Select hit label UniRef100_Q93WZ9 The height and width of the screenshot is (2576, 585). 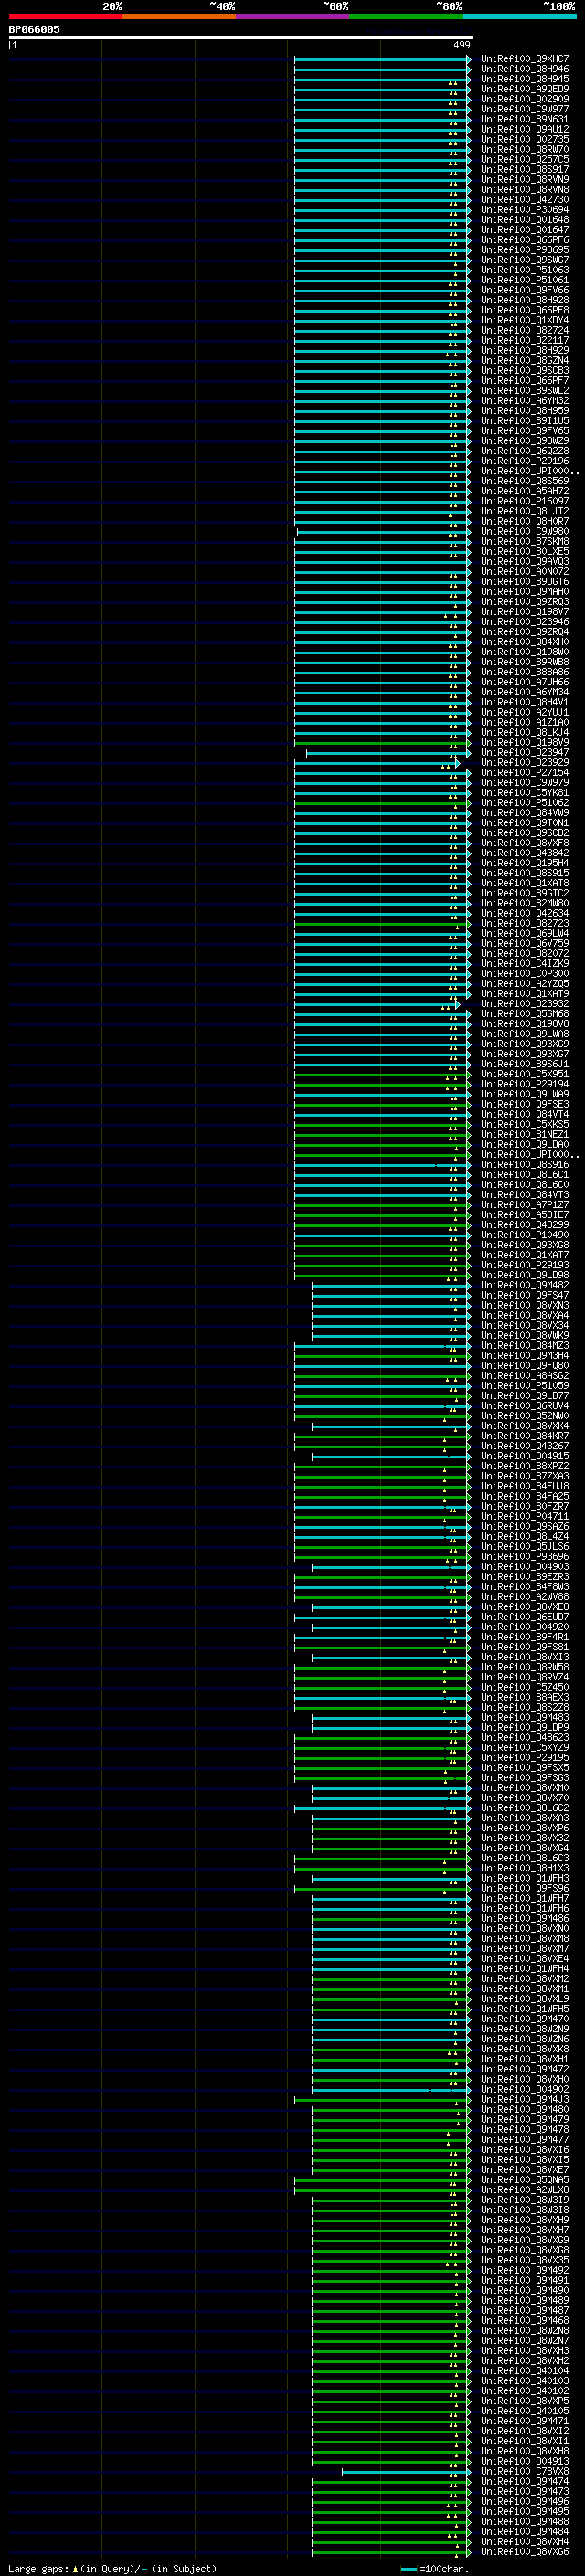pos(525,441)
